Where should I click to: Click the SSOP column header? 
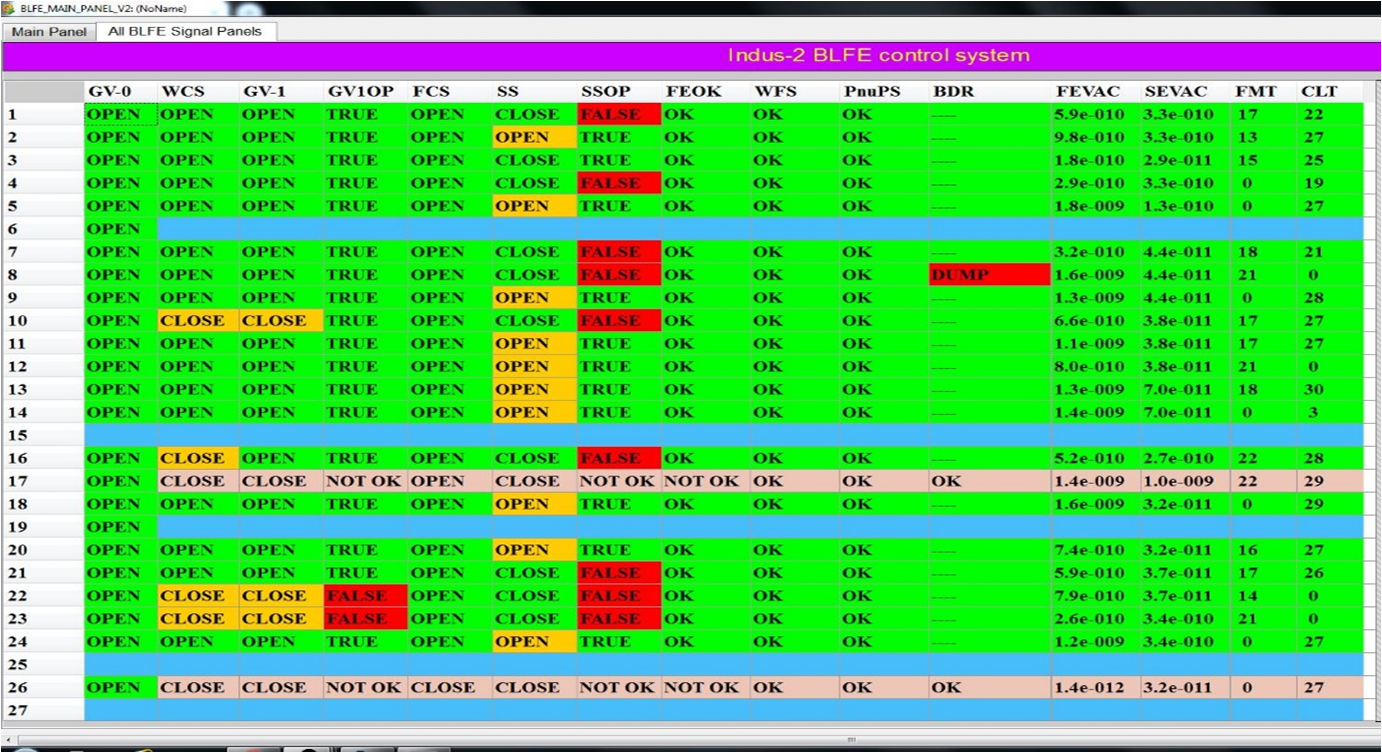619,91
